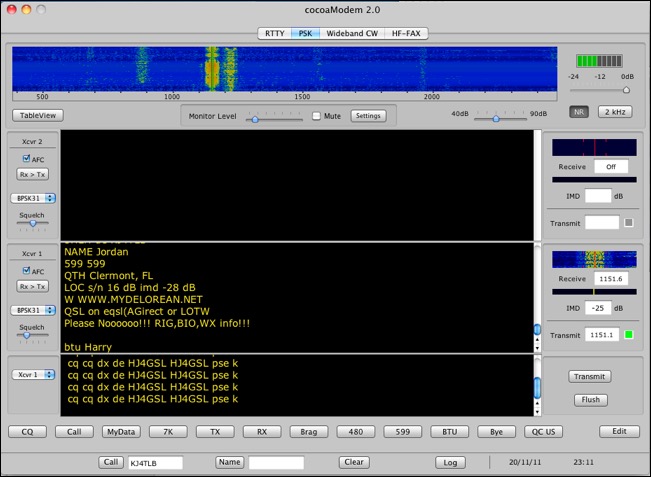Click the strong signal near 1150 in waterfall
Viewport: 651px width, 477px height.
[212, 68]
